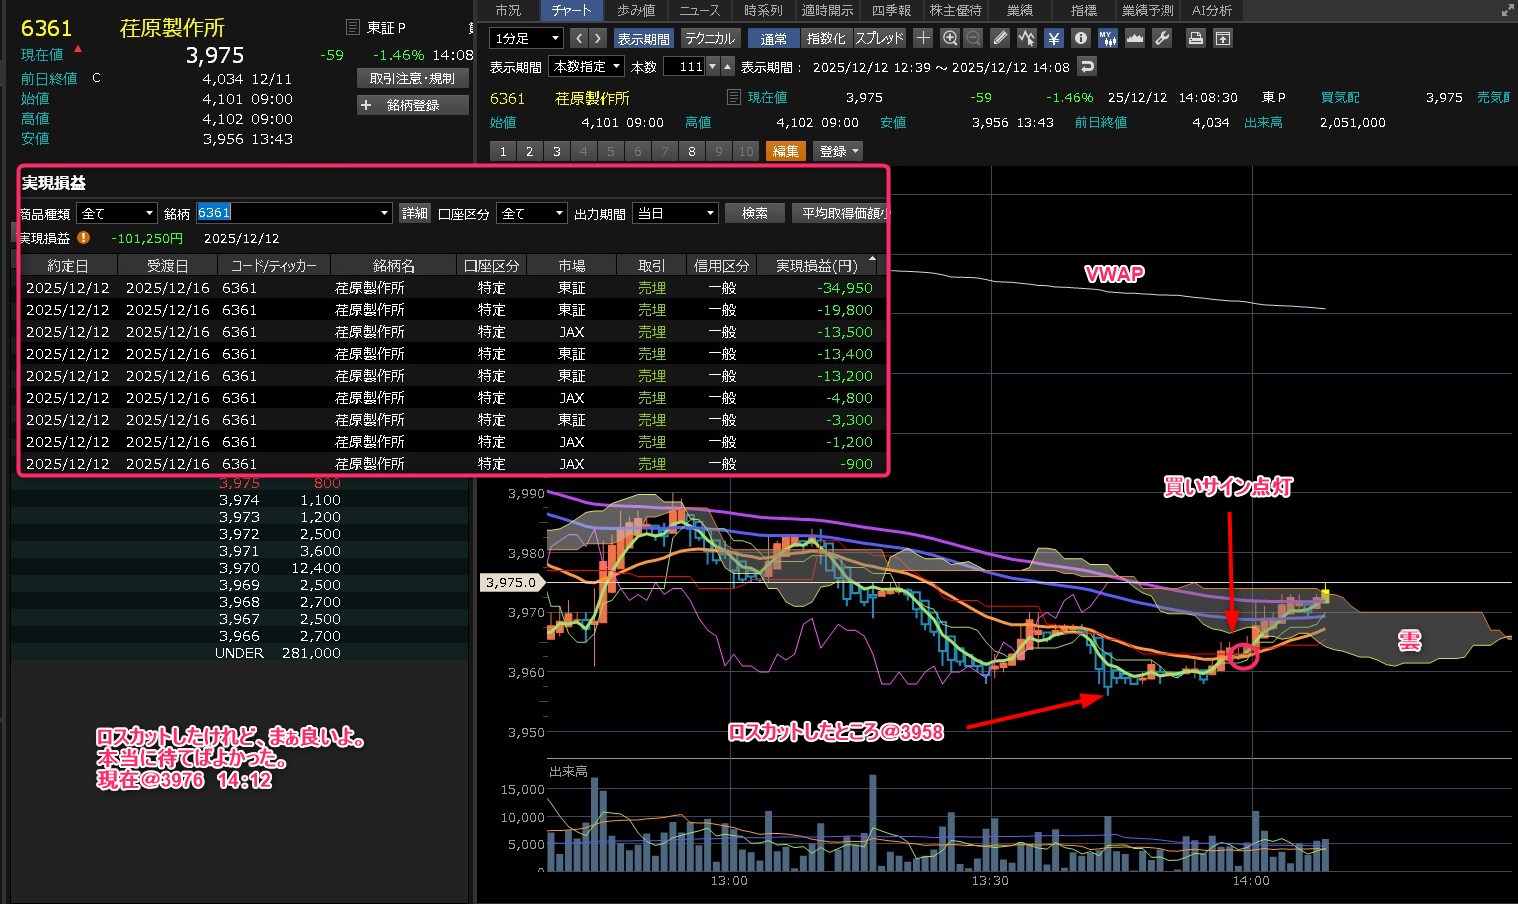Open chart settings wrench icon

click(x=1162, y=38)
